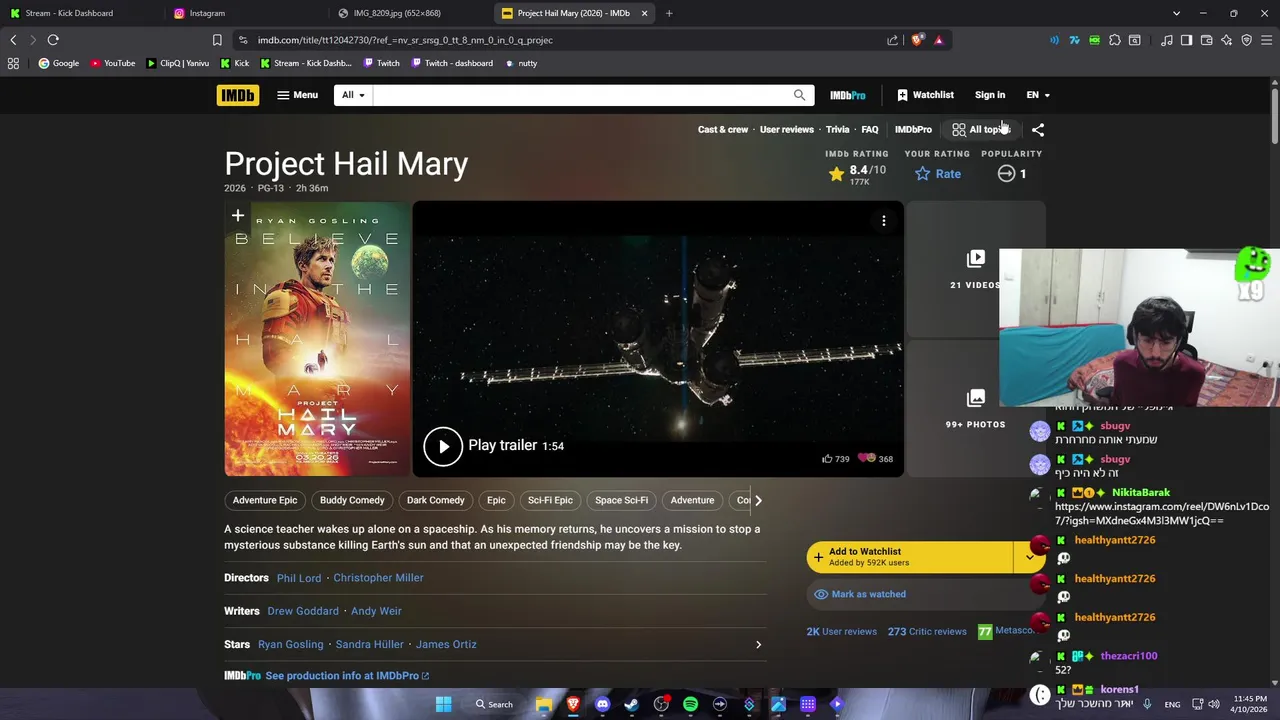The image size is (1280, 720).
Task: Bookmark this page in the address bar
Action: [217, 40]
